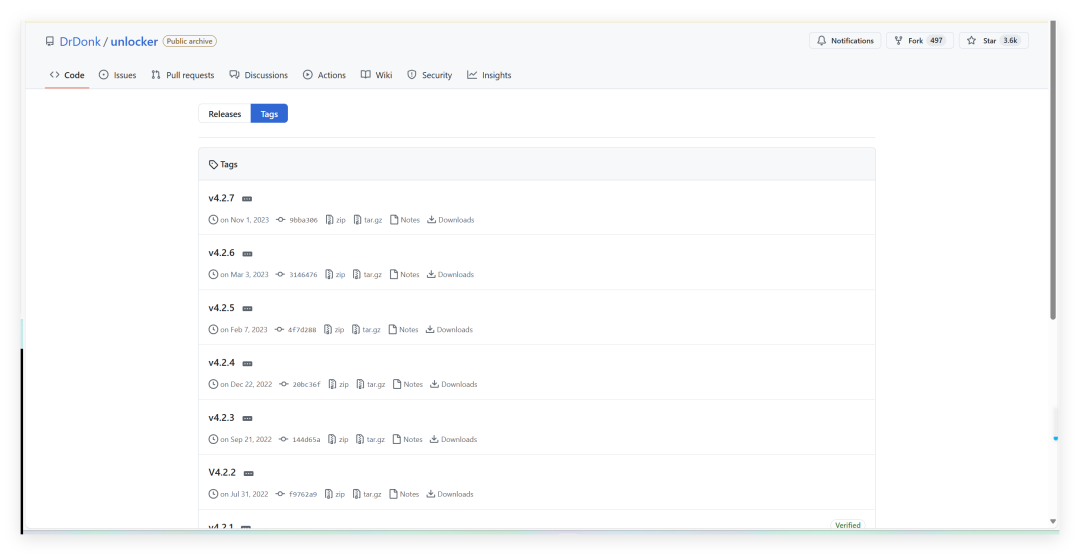Open Downloads for v4.2.3
The height and width of the screenshot is (555, 1080).
tap(453, 439)
